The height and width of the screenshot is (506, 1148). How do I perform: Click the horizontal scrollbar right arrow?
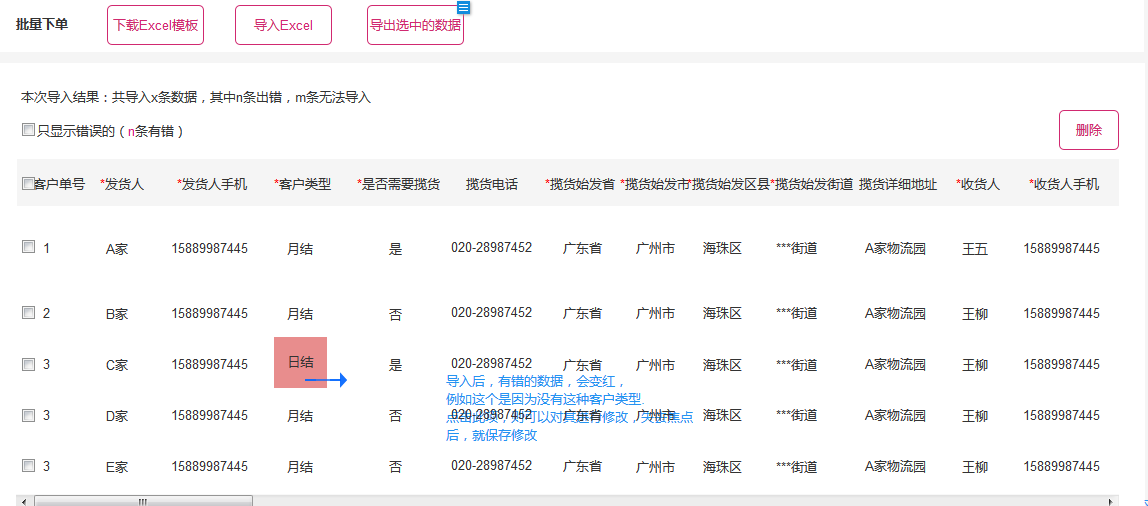click(1110, 501)
